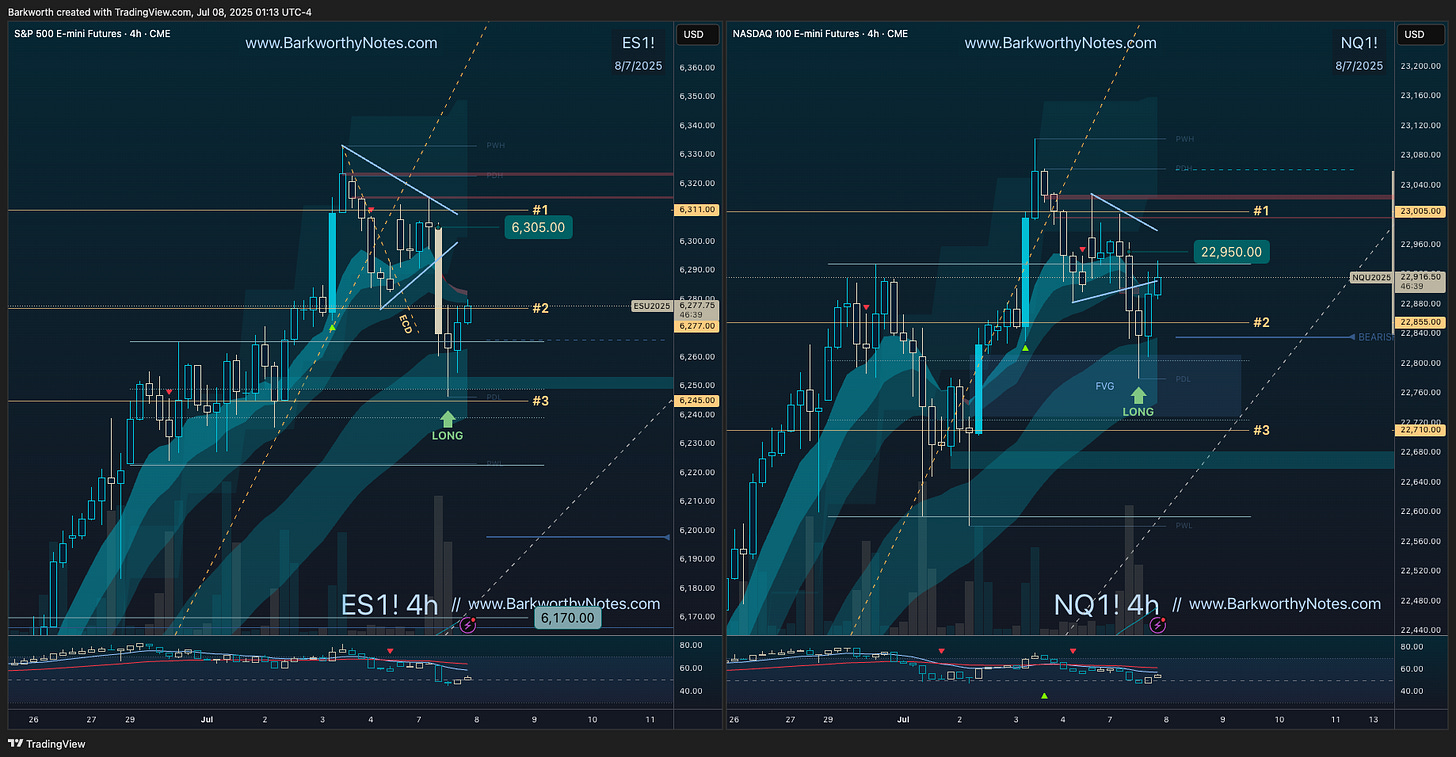Click the PDL label on the ES1! chart

pyautogui.click(x=493, y=397)
